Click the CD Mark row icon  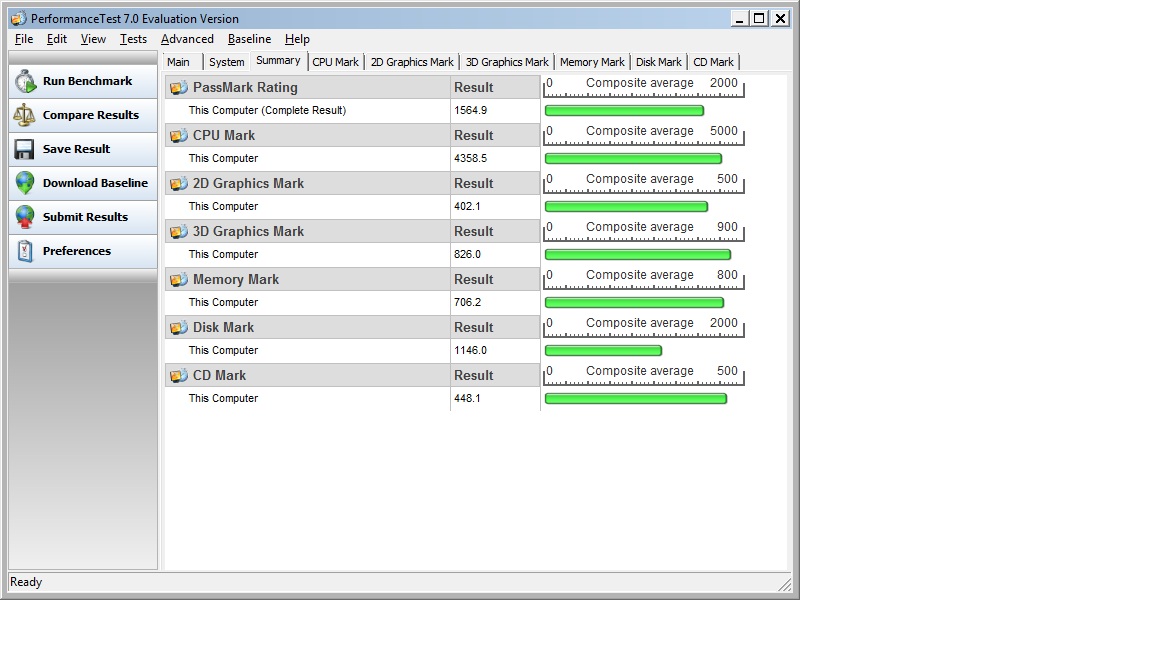coord(179,376)
